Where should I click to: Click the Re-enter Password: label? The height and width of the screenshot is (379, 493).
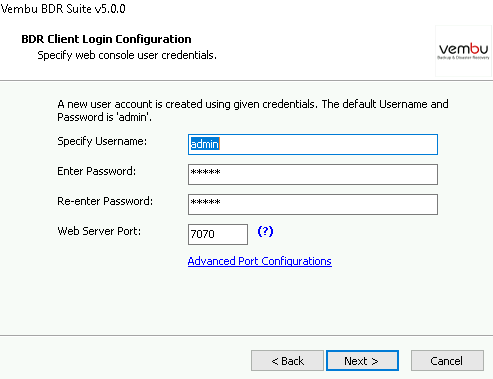(x=105, y=201)
